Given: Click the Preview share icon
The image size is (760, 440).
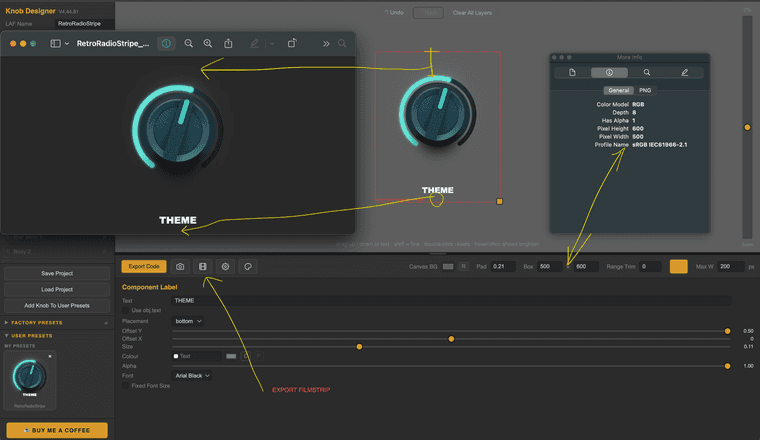Looking at the screenshot, I should click(228, 44).
